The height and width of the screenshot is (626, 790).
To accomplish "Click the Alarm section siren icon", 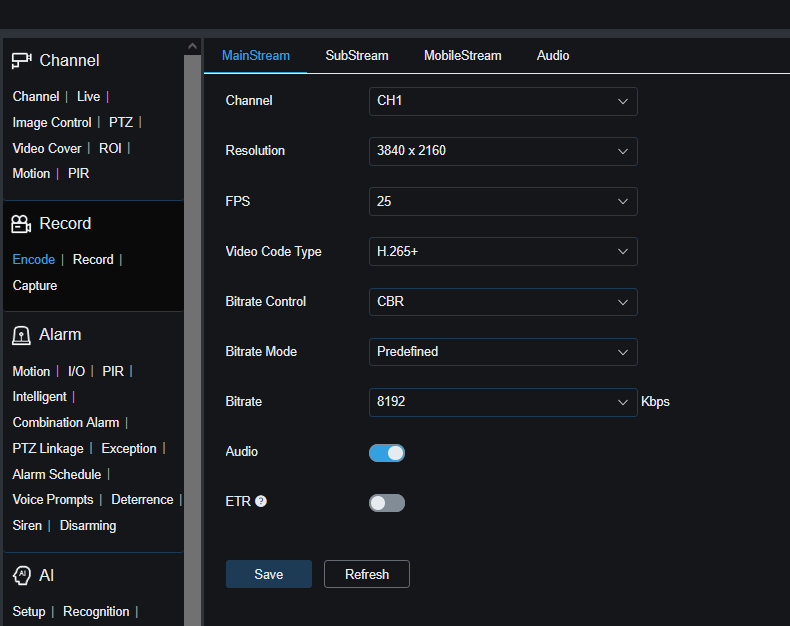I will pos(22,335).
